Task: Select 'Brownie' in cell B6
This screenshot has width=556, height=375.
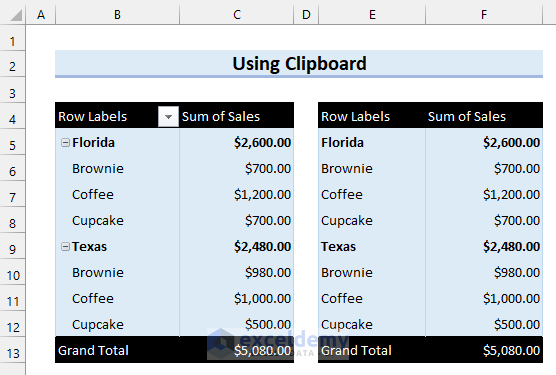Action: coord(117,168)
